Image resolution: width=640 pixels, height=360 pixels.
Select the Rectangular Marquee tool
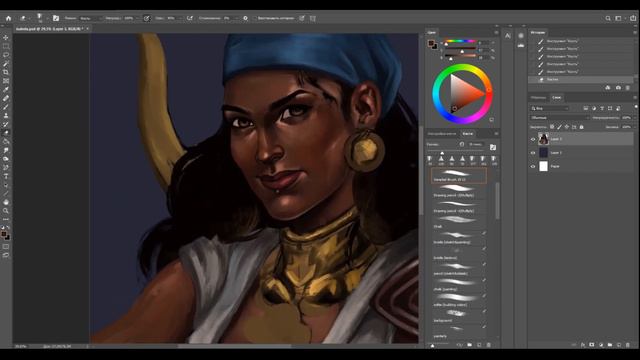coord(6,46)
